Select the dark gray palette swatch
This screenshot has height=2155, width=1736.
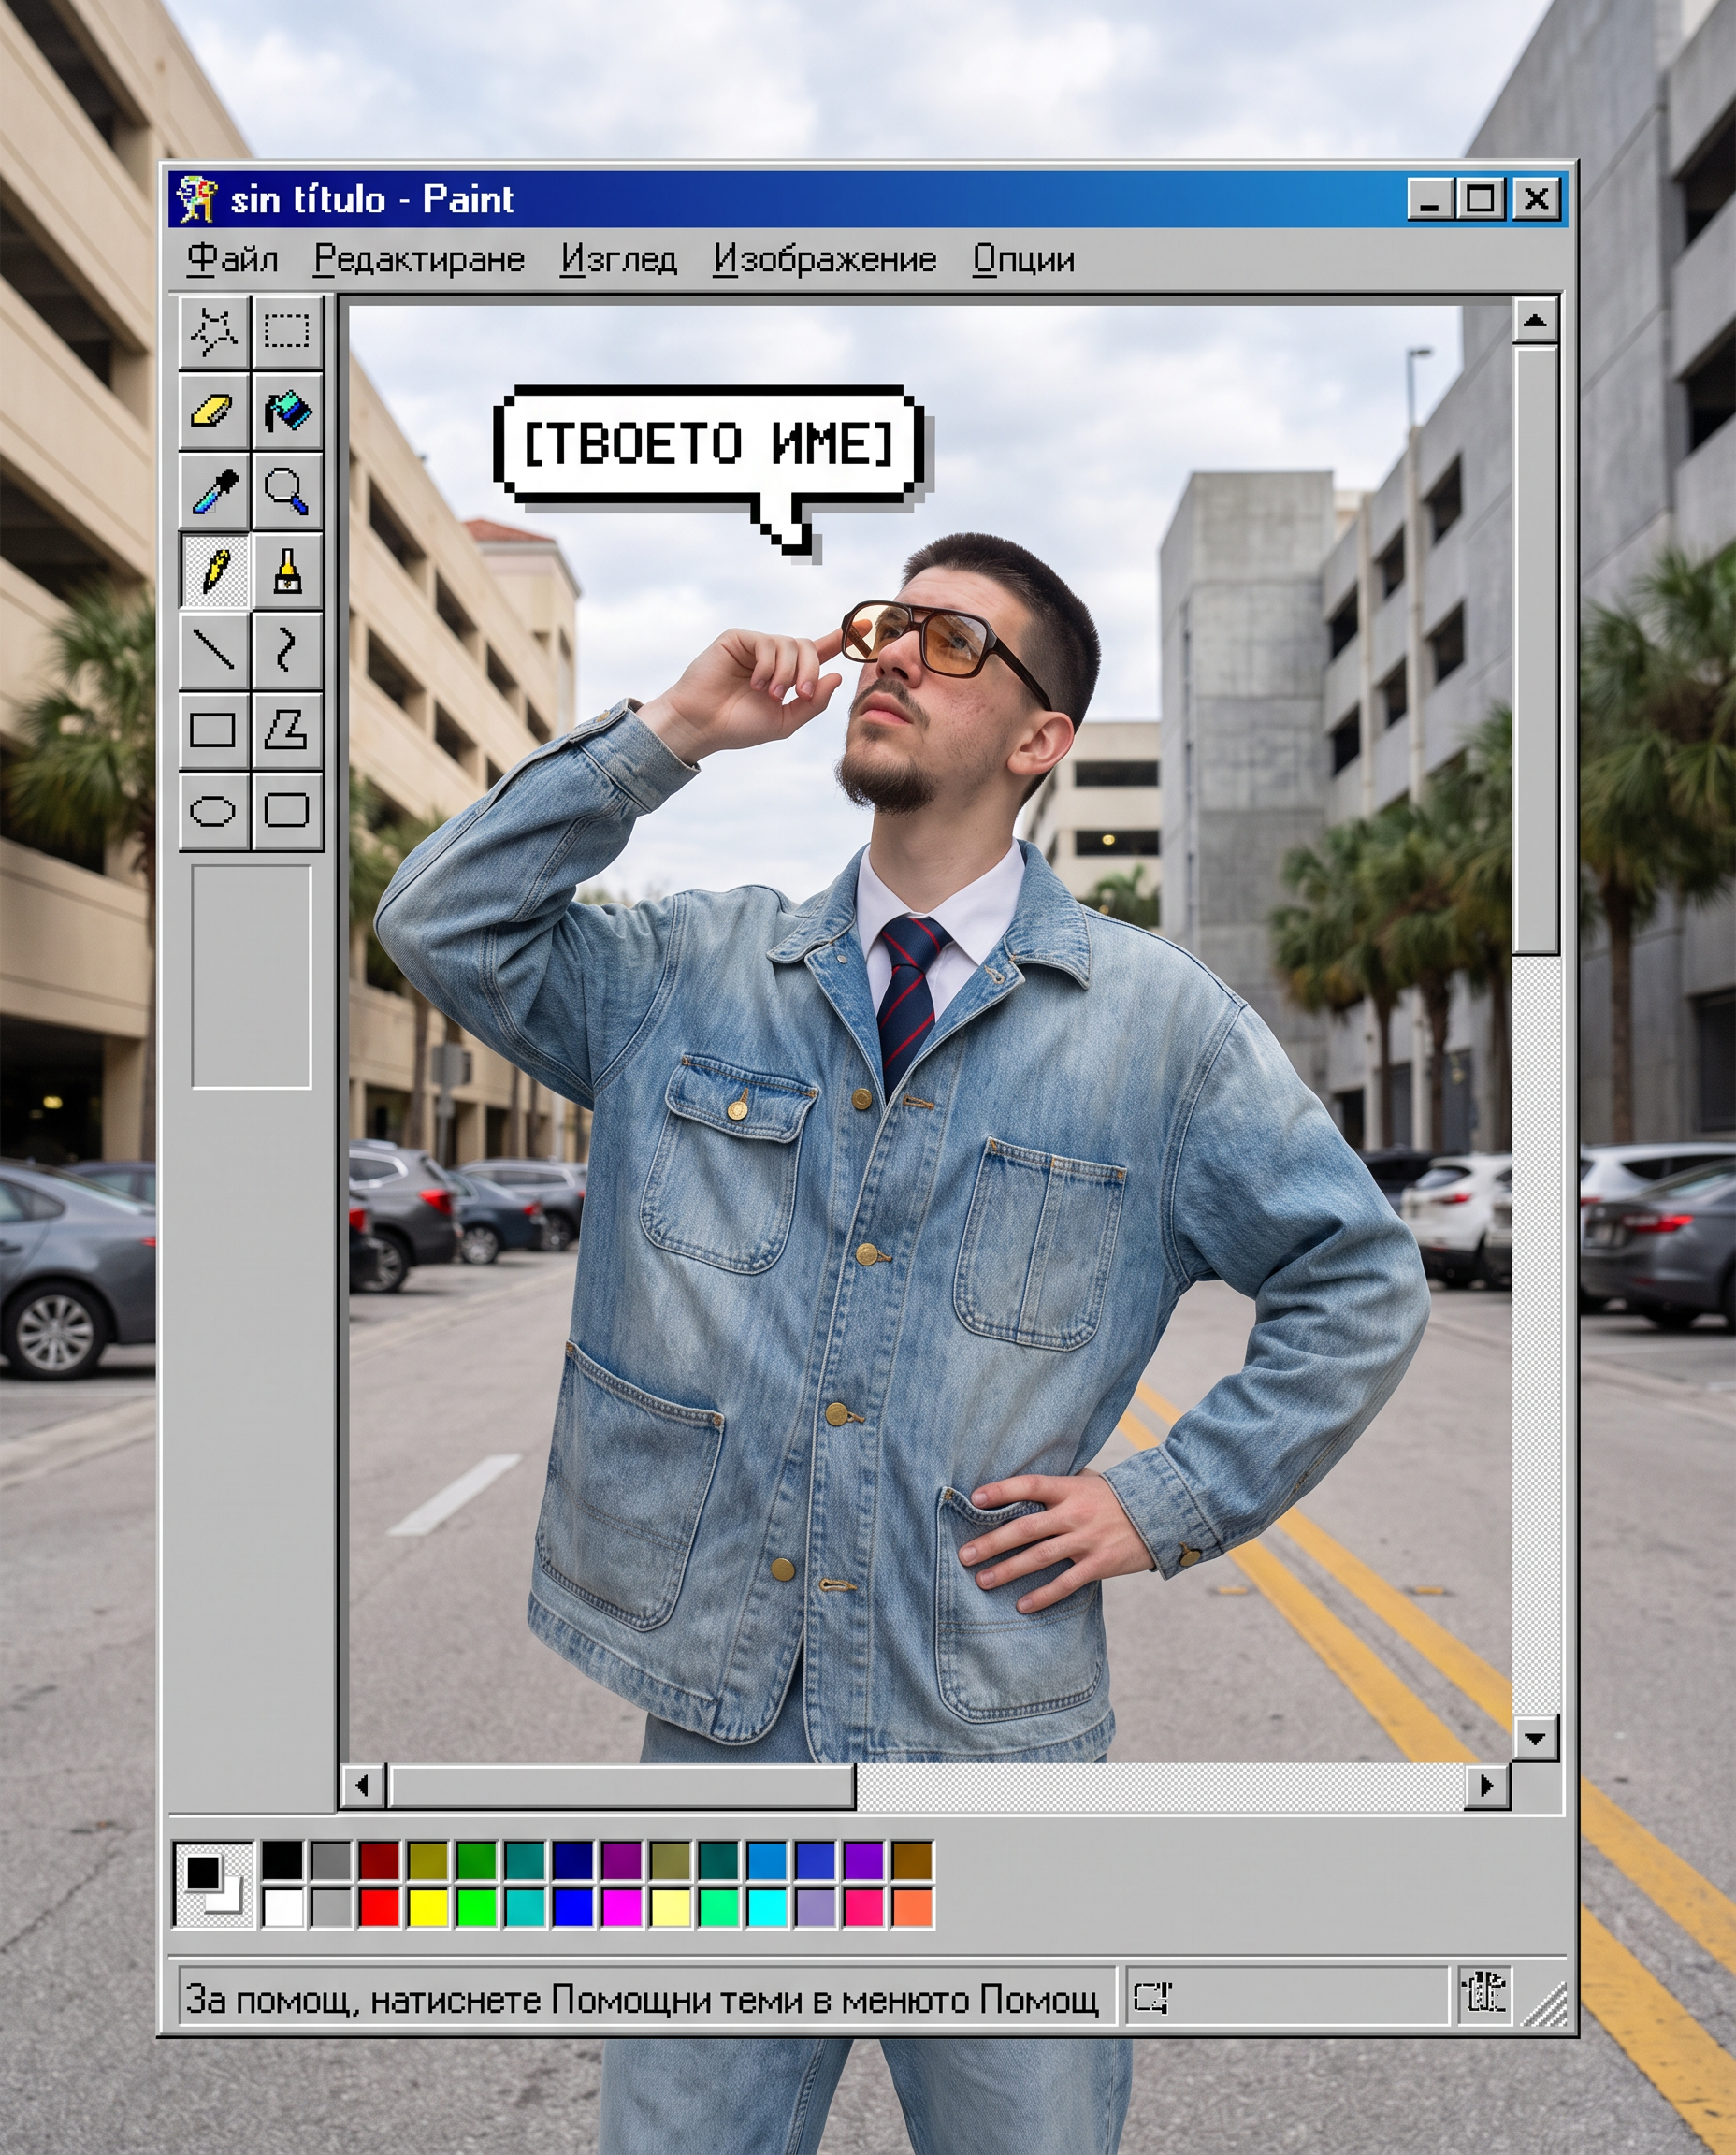pos(331,1861)
